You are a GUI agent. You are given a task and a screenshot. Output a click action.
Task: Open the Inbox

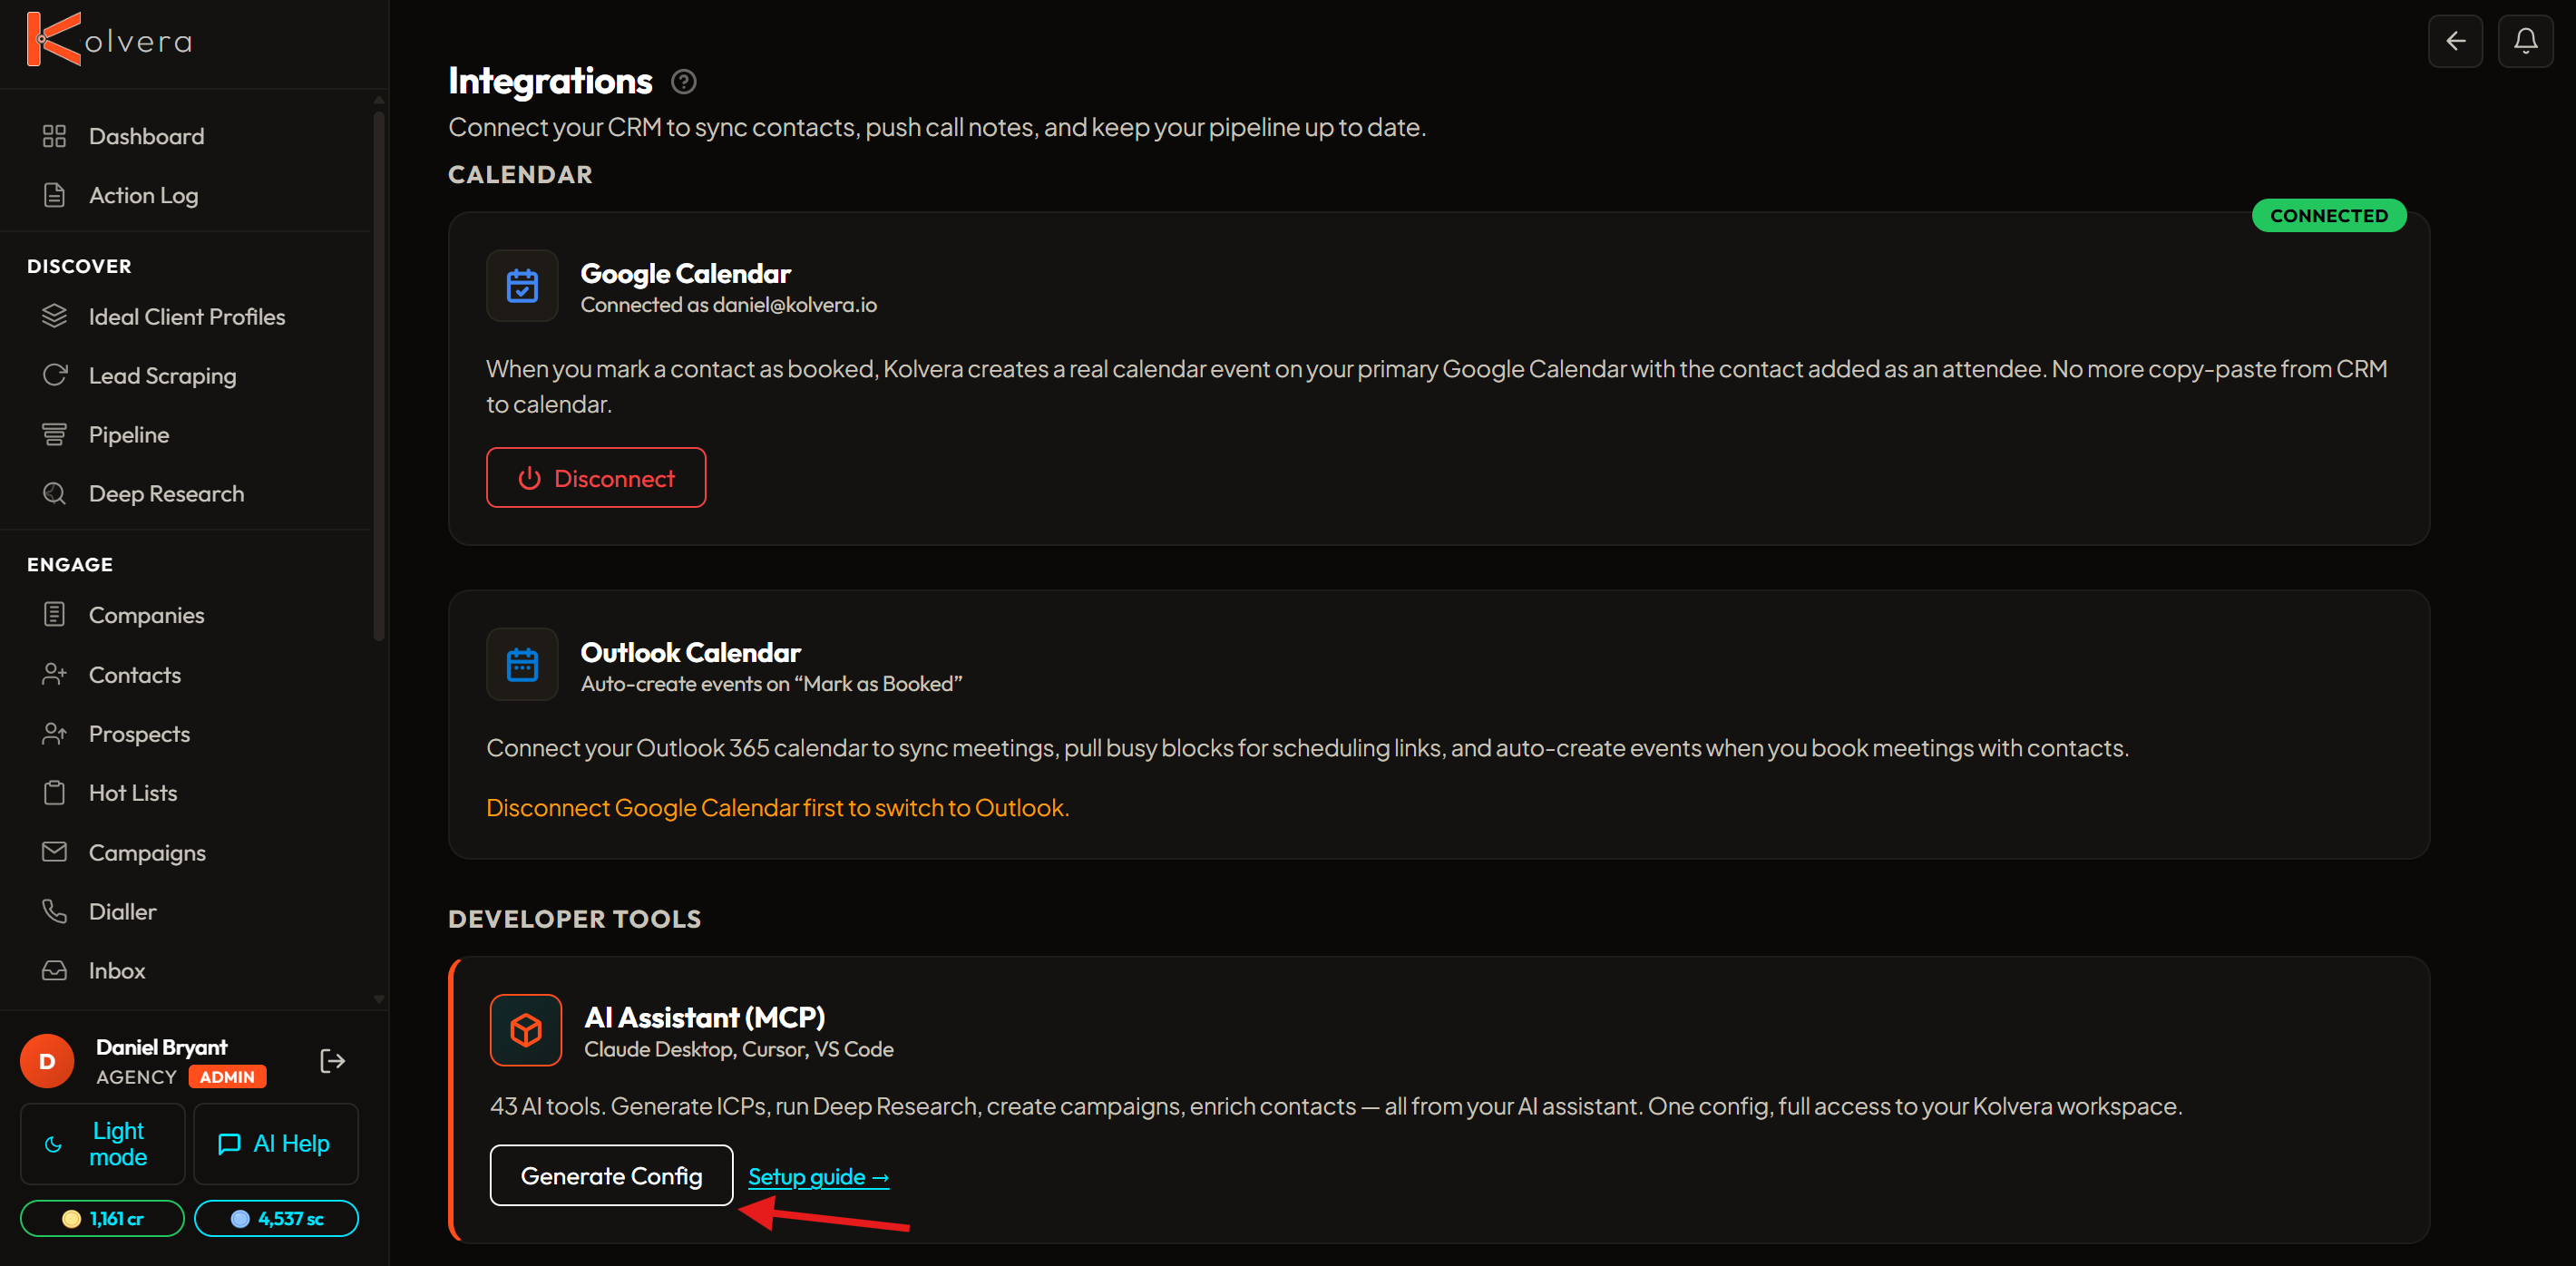click(117, 970)
